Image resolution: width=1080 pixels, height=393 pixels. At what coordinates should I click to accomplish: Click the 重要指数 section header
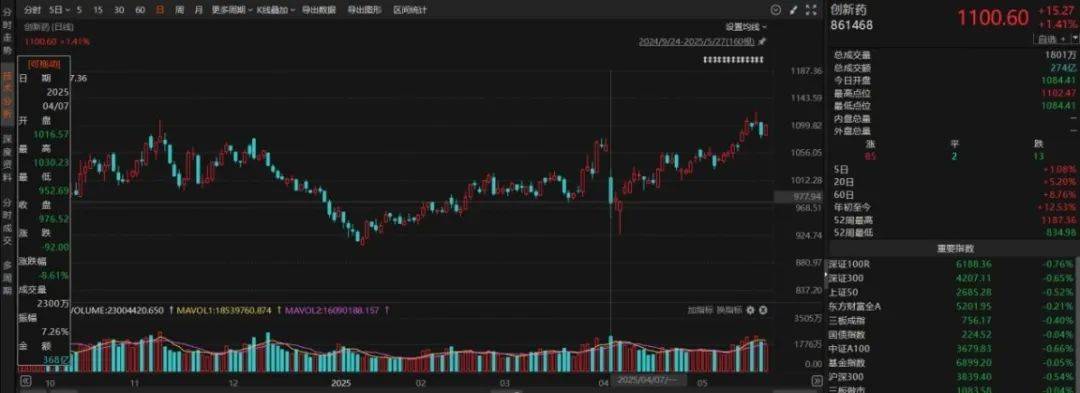954,249
